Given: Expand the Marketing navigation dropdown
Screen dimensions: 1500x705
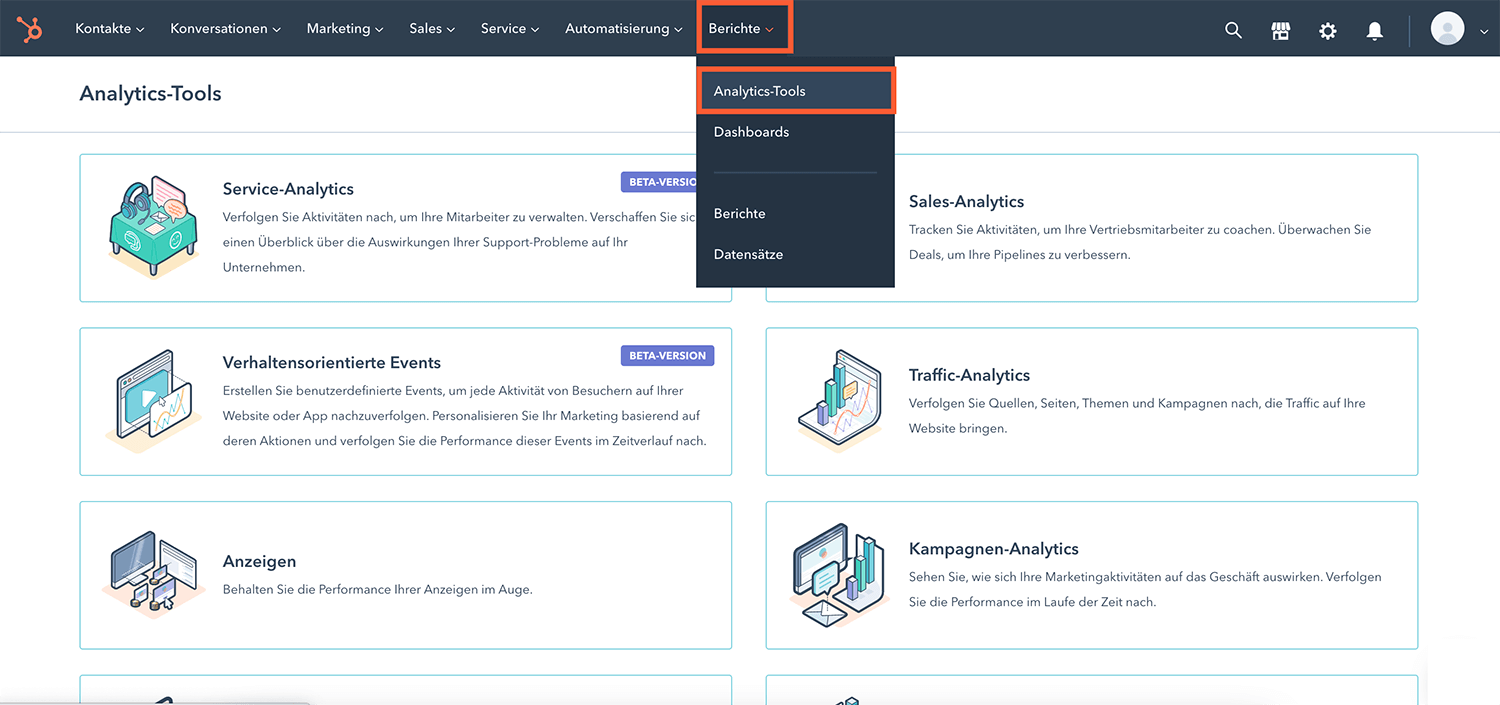Looking at the screenshot, I should pos(345,29).
